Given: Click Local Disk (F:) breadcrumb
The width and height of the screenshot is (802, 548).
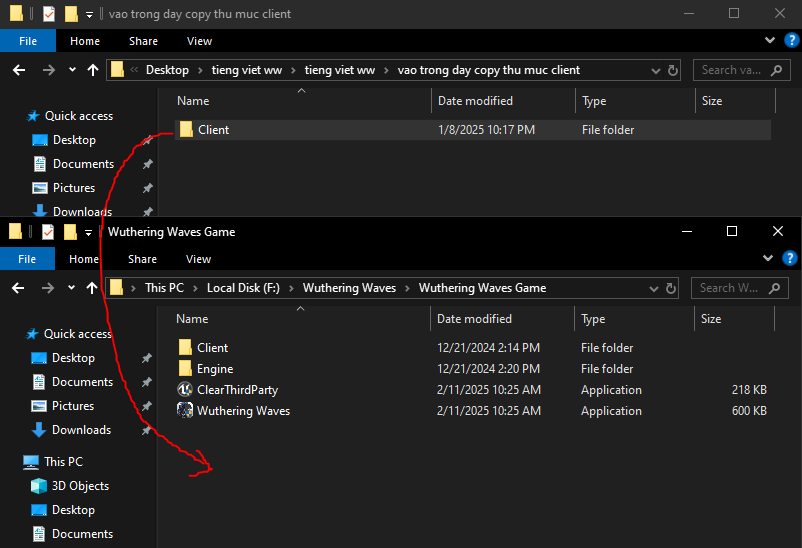Looking at the screenshot, I should coord(243,288).
